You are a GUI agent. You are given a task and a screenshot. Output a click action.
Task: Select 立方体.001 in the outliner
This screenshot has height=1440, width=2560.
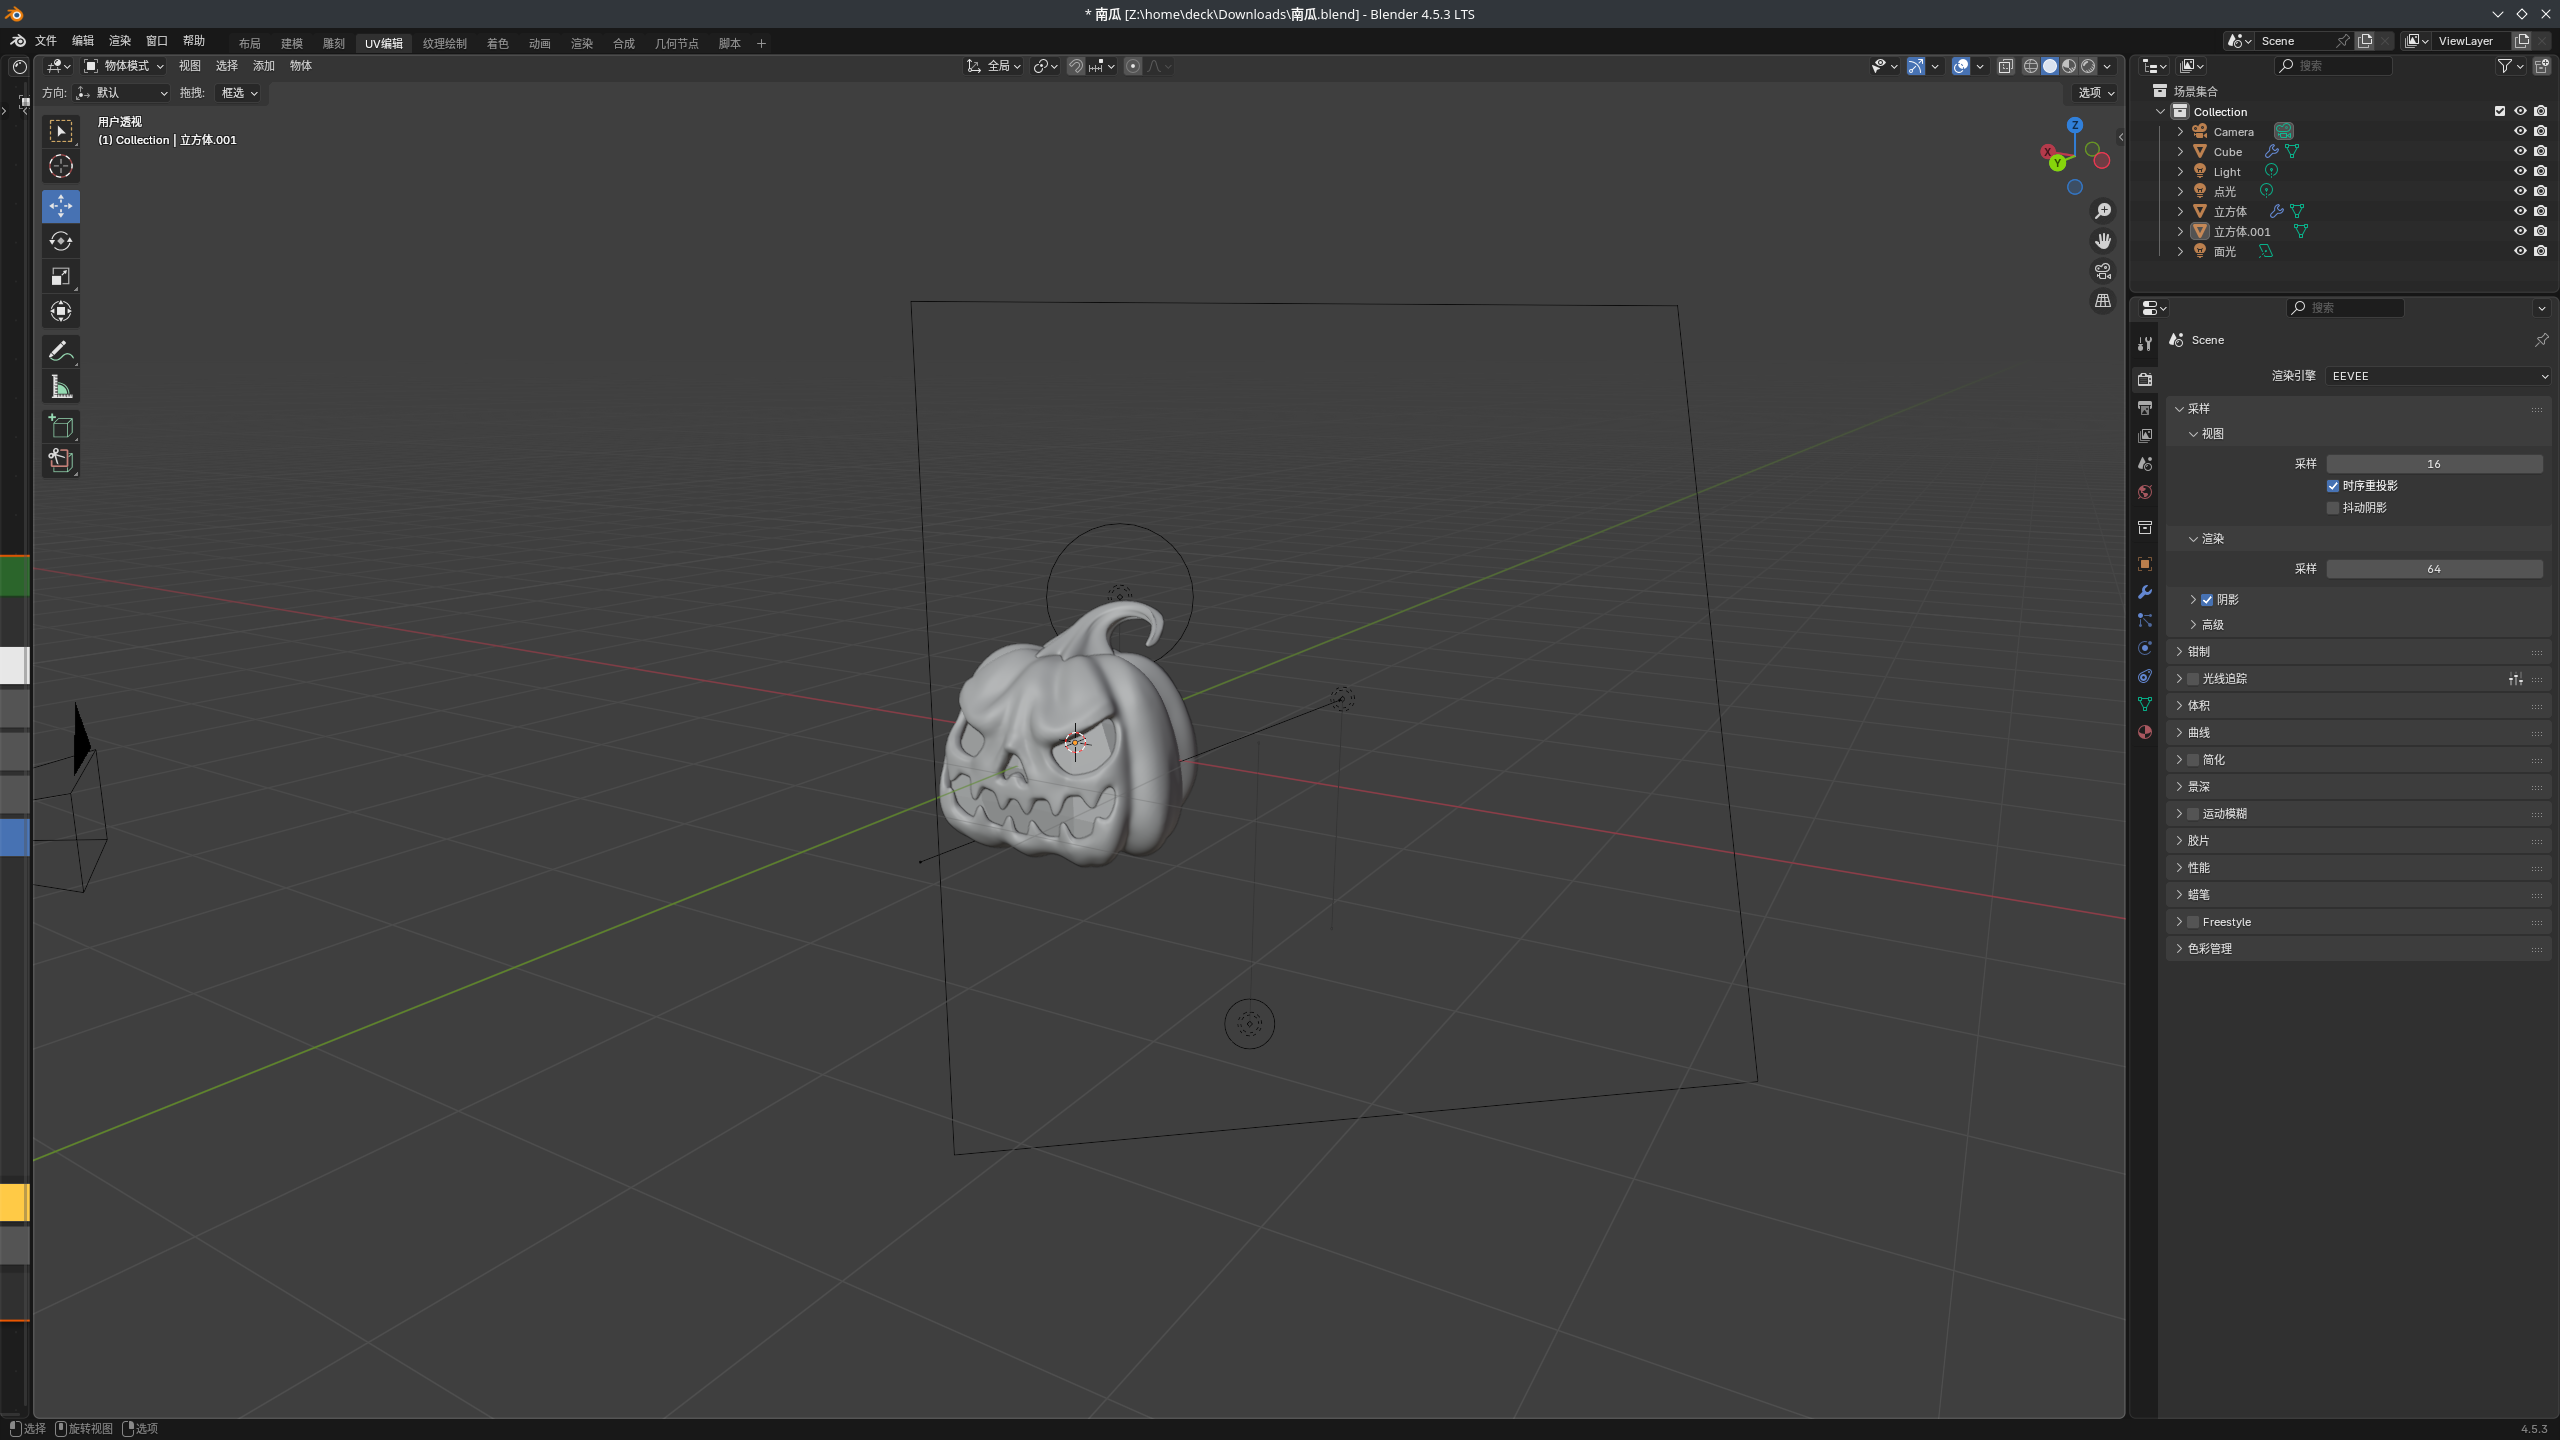[x=2241, y=231]
